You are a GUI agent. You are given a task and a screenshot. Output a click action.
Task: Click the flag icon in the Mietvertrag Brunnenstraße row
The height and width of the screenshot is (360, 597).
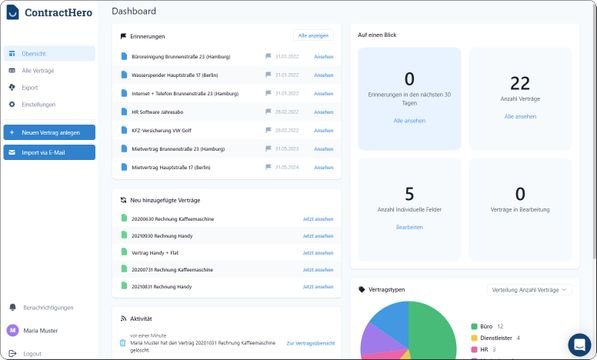[x=268, y=148]
